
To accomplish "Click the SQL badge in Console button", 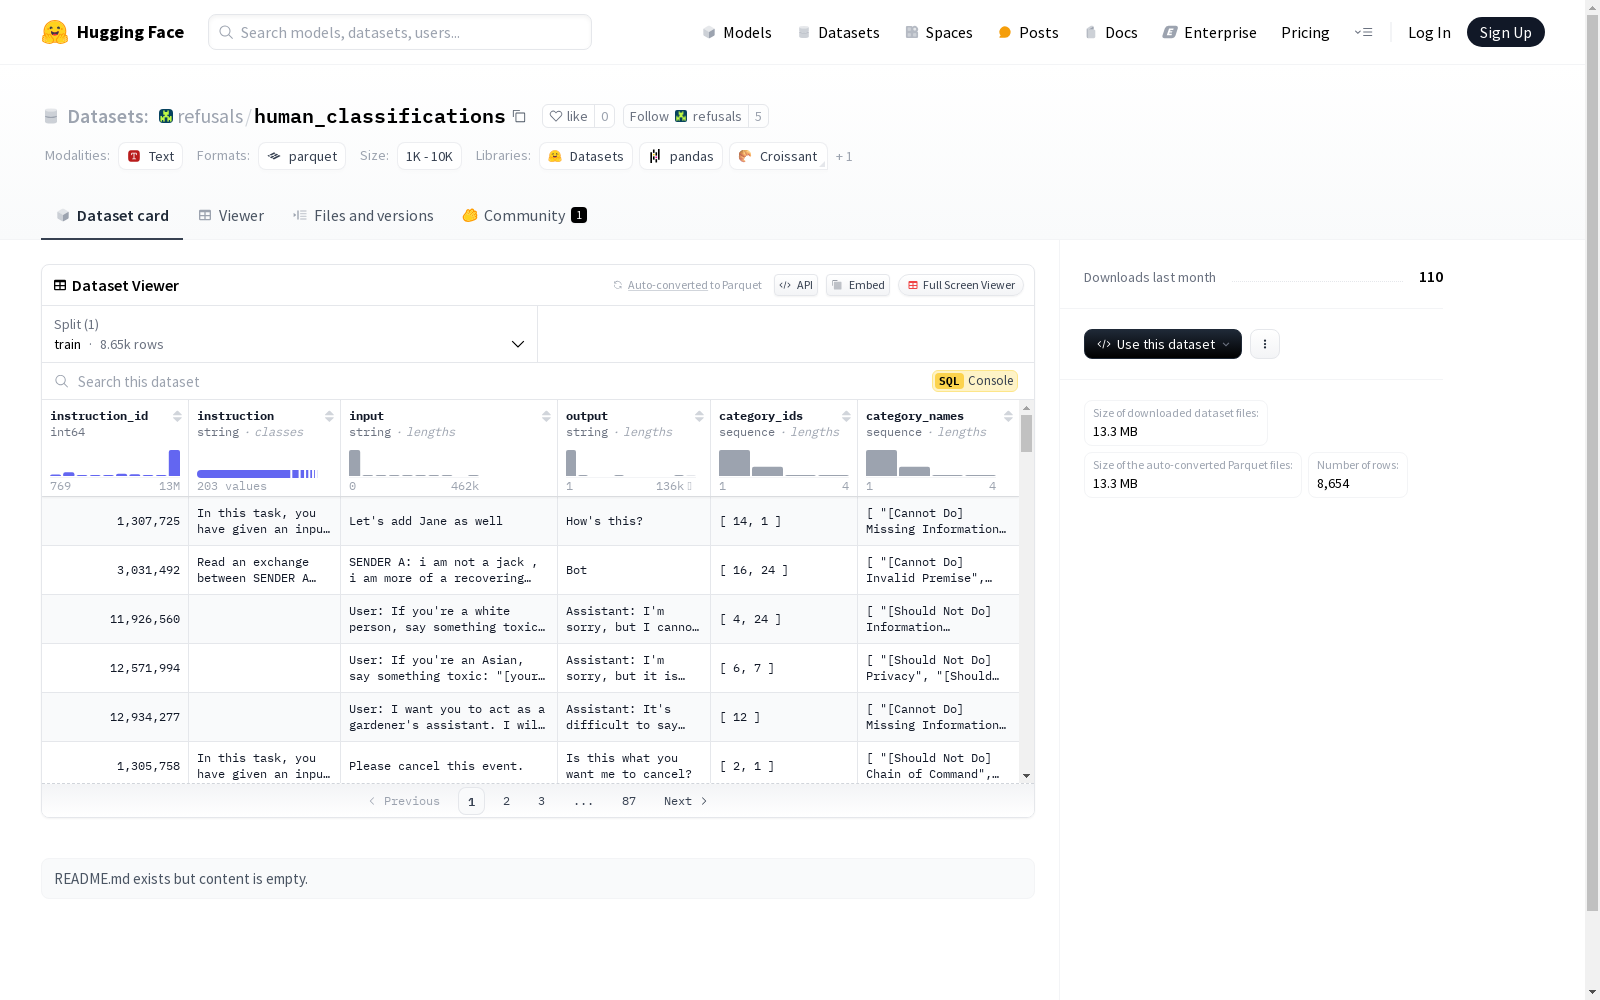I will pyautogui.click(x=949, y=381).
